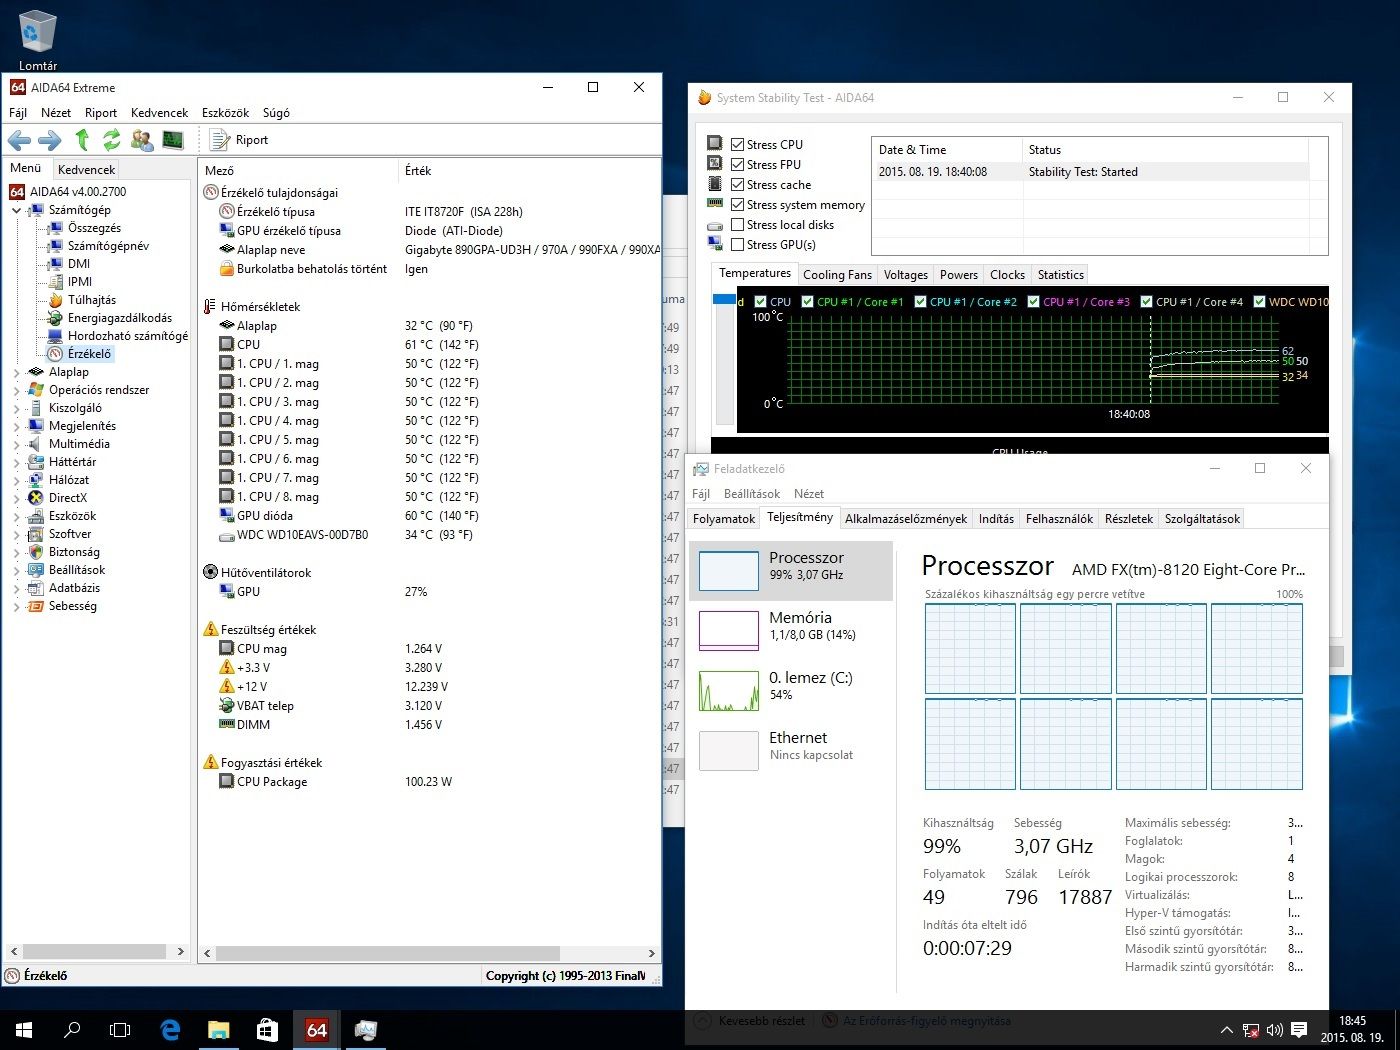Expand the Alaplap tree node
The width and height of the screenshot is (1400, 1050).
tap(16, 372)
